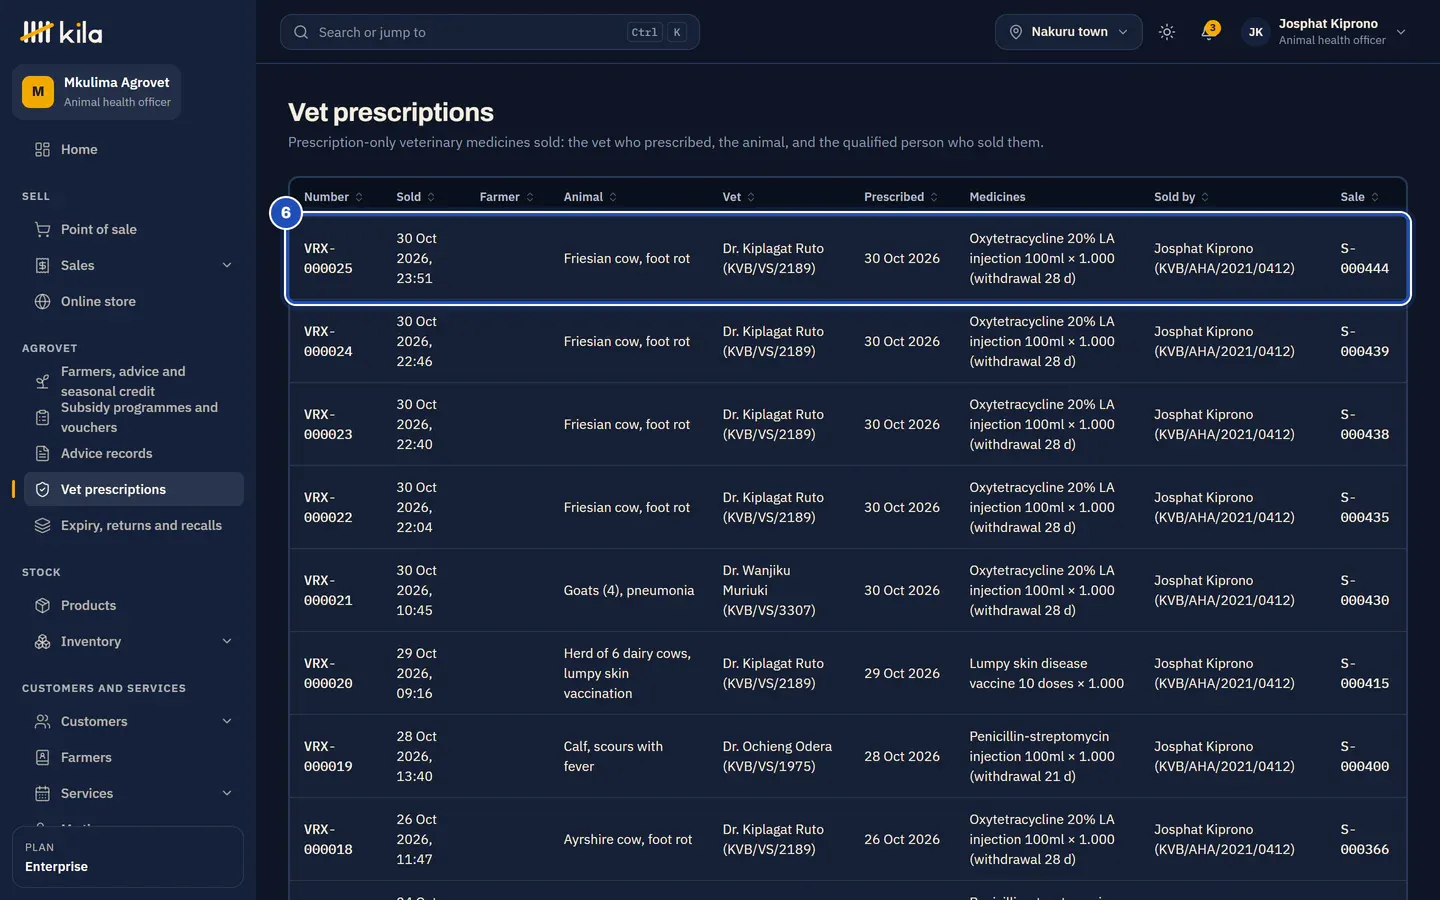Sort table by Animal column
This screenshot has height=900, width=1440.
click(x=590, y=197)
